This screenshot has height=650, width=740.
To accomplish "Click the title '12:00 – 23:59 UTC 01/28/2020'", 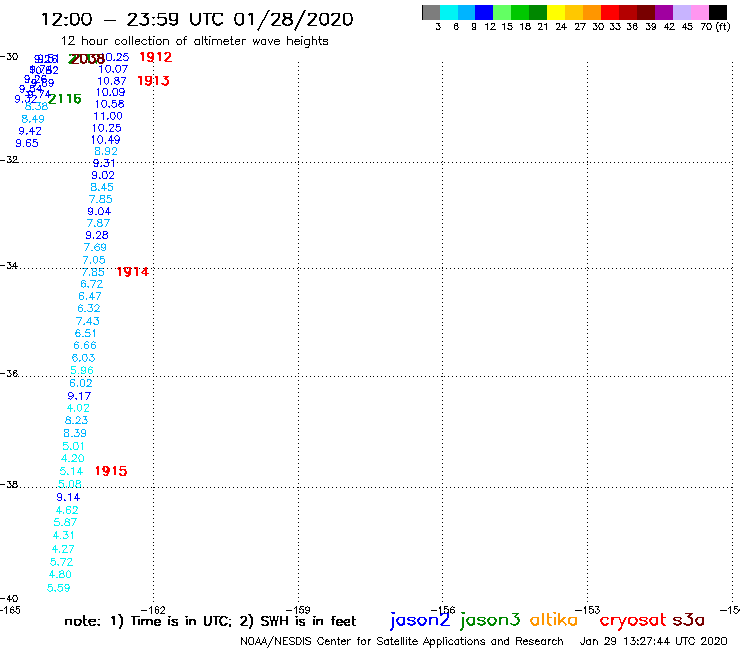I will [x=197, y=19].
